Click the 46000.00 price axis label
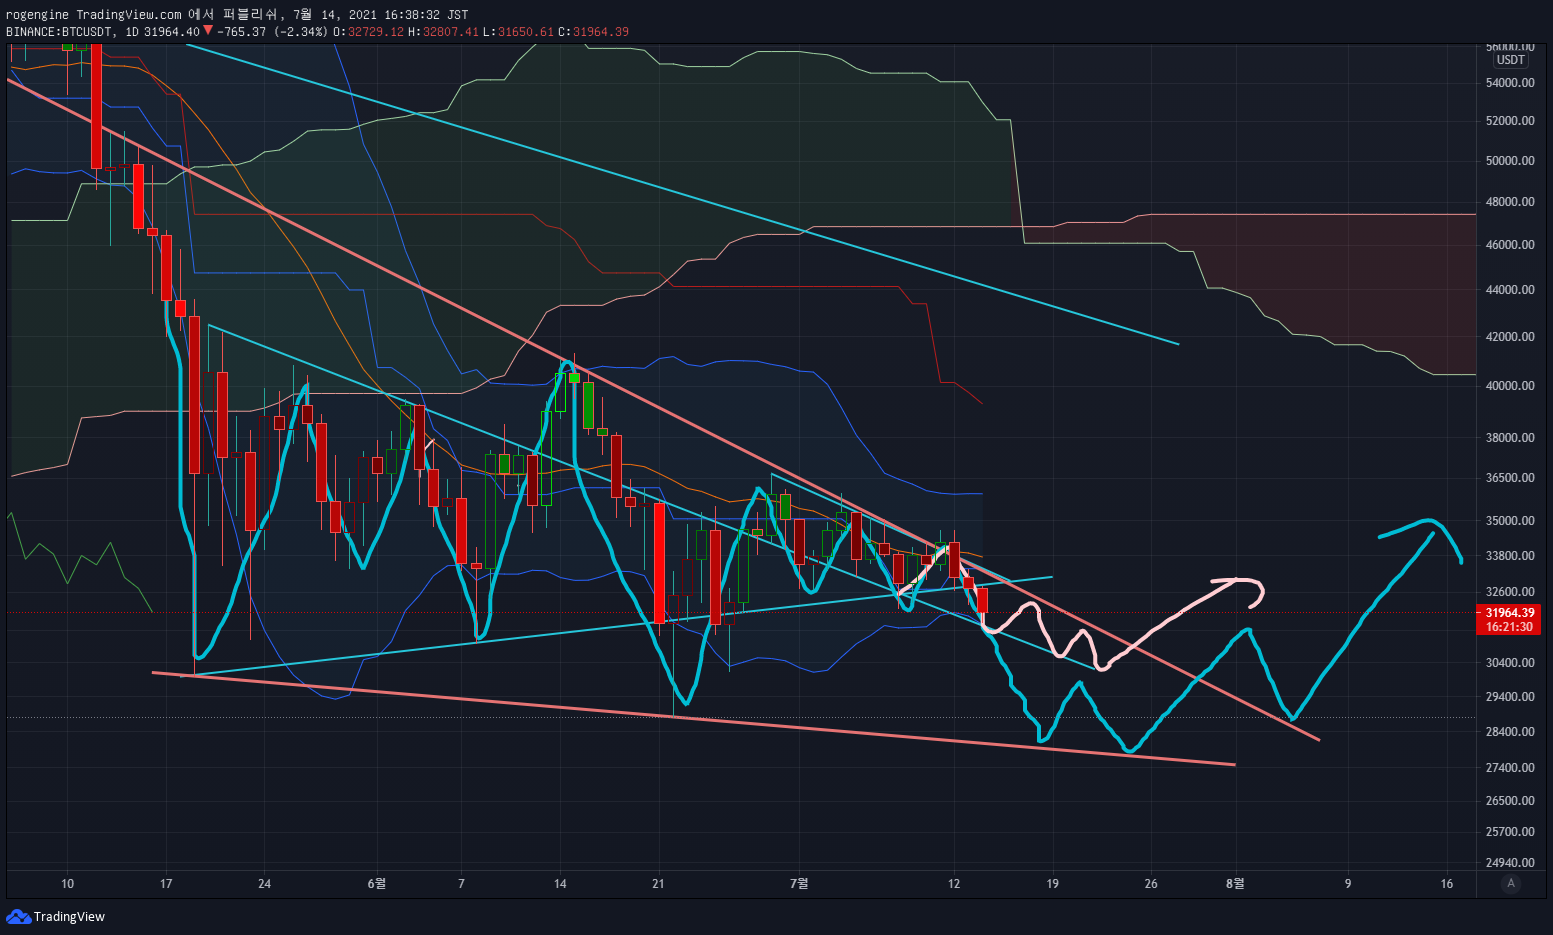Image resolution: width=1553 pixels, height=935 pixels. (1510, 245)
